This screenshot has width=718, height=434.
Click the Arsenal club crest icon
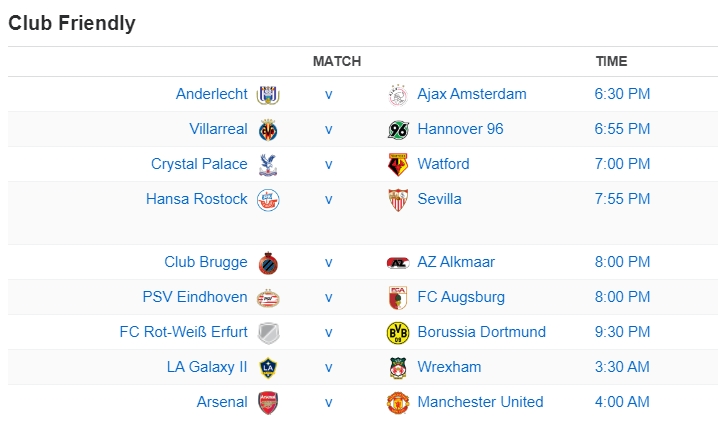(x=268, y=403)
